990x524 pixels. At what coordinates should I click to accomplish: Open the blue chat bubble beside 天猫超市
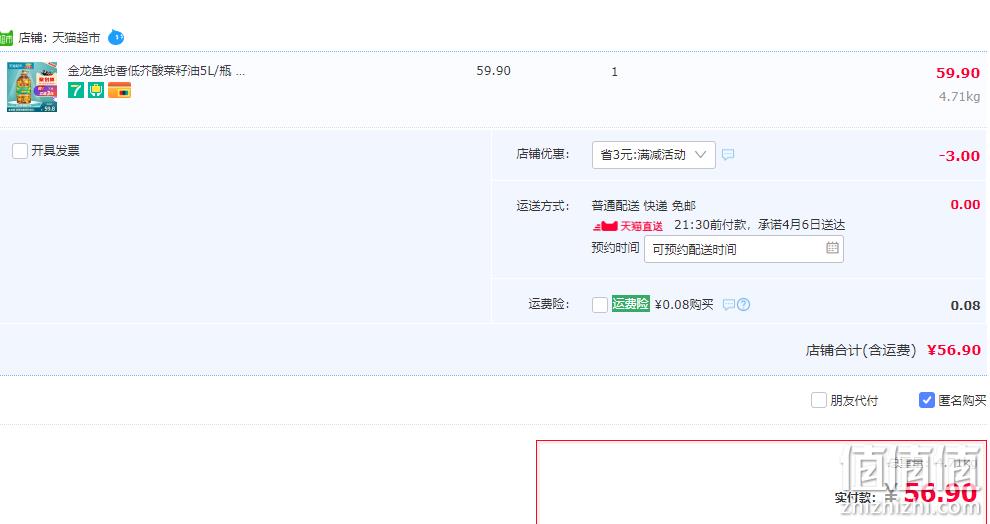116,38
